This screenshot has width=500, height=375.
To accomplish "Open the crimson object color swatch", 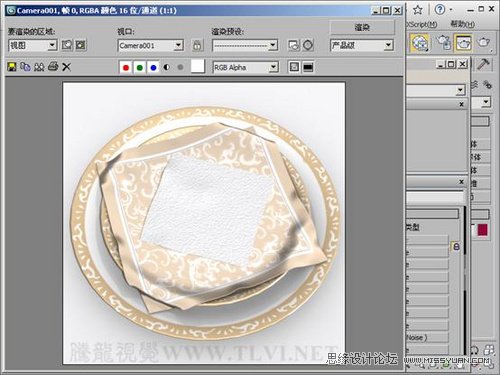I will 483,230.
